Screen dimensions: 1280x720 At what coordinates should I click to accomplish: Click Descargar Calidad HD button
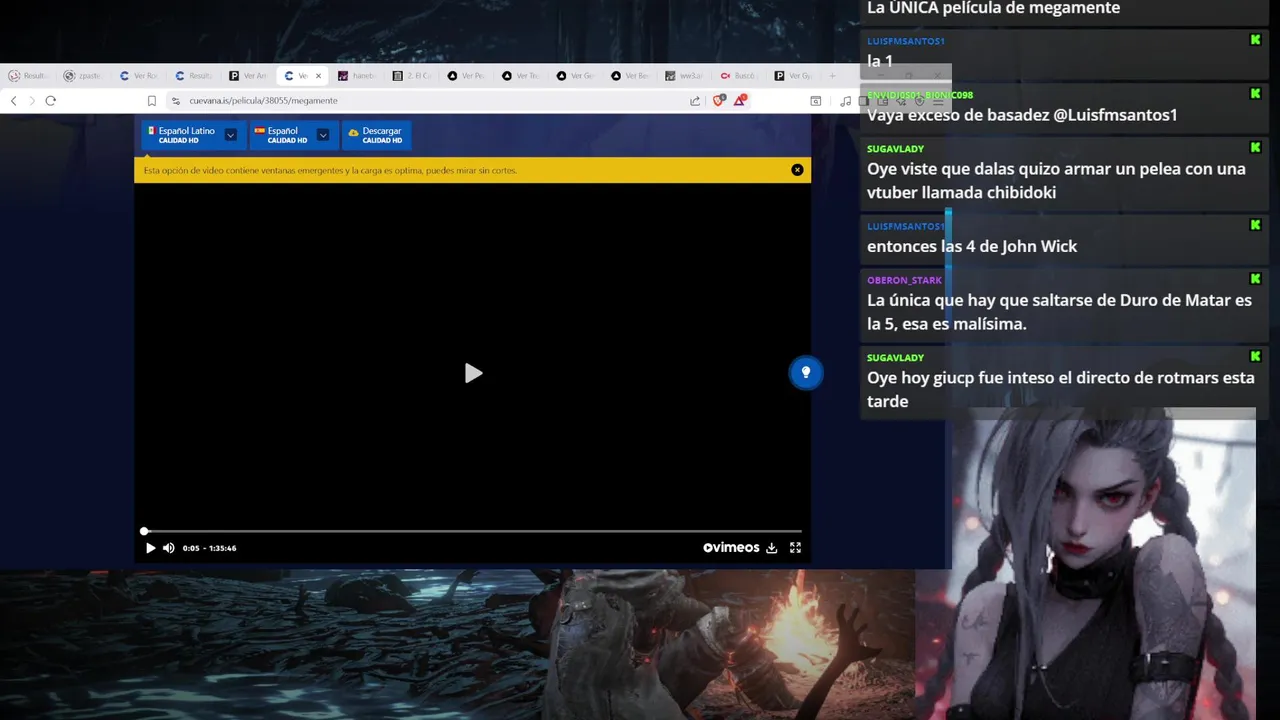pyautogui.click(x=376, y=135)
